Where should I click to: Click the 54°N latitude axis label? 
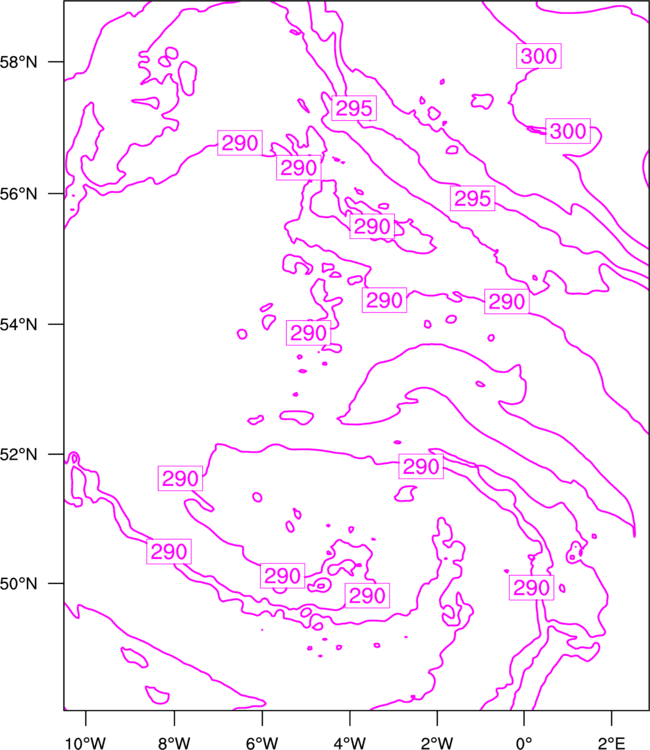(18, 324)
